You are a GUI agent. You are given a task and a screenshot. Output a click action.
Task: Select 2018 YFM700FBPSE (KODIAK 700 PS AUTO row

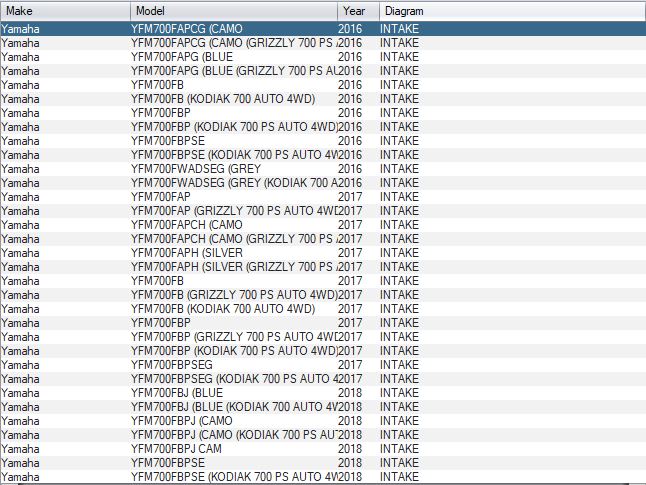323,477
